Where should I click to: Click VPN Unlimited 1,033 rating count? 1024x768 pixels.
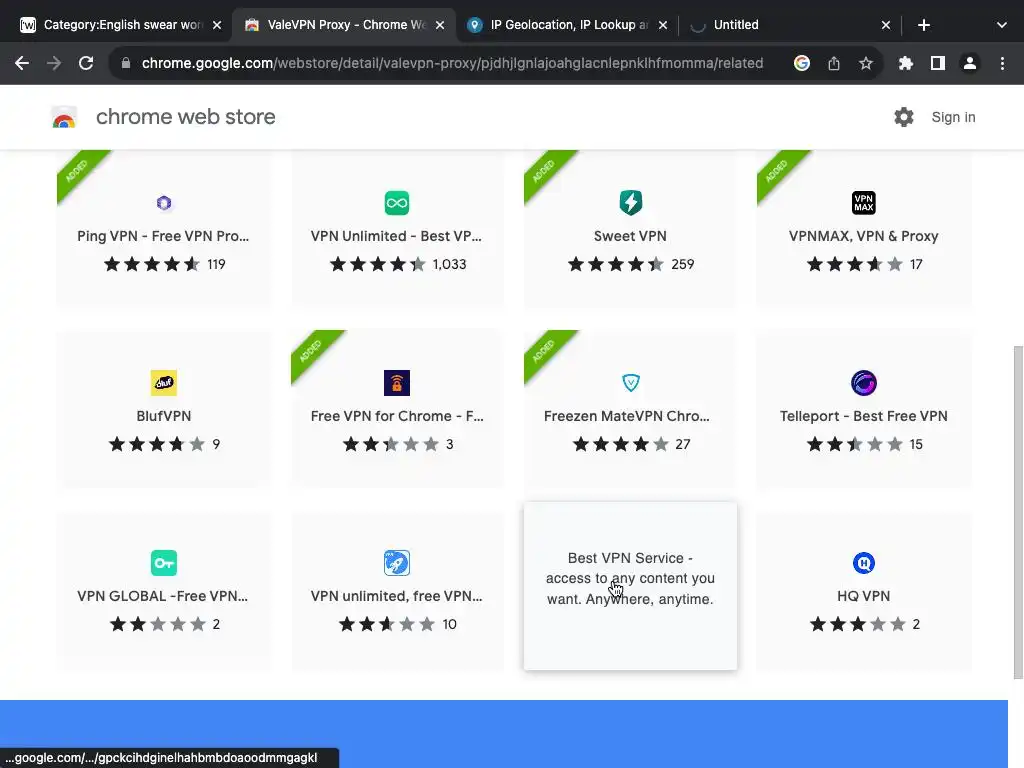click(449, 264)
